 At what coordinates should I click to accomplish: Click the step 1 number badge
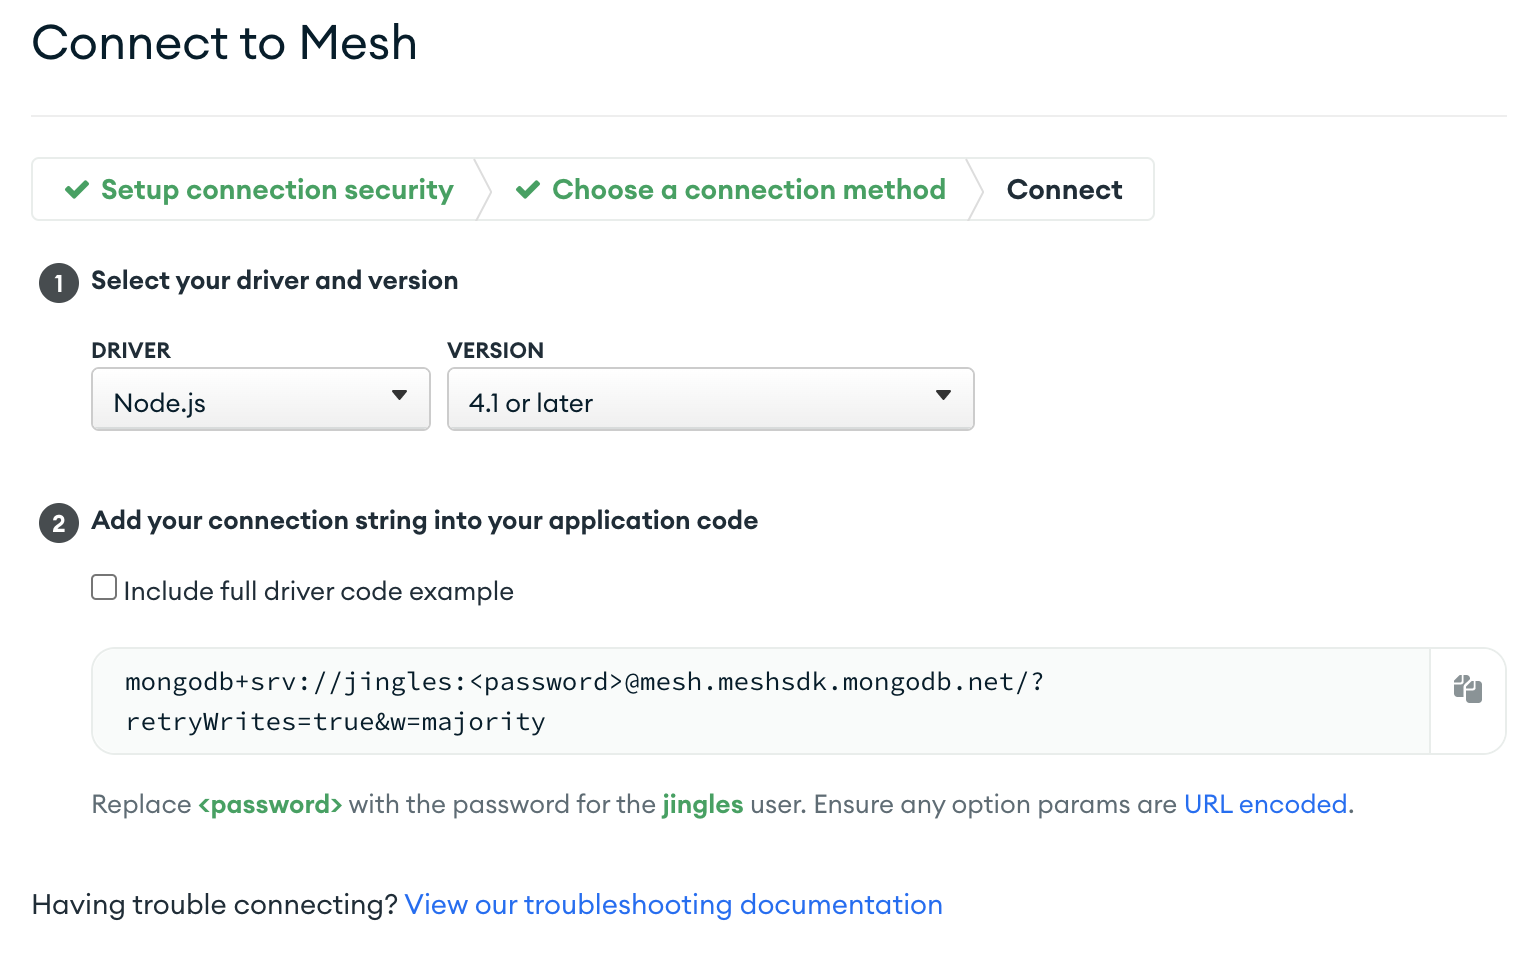point(59,283)
